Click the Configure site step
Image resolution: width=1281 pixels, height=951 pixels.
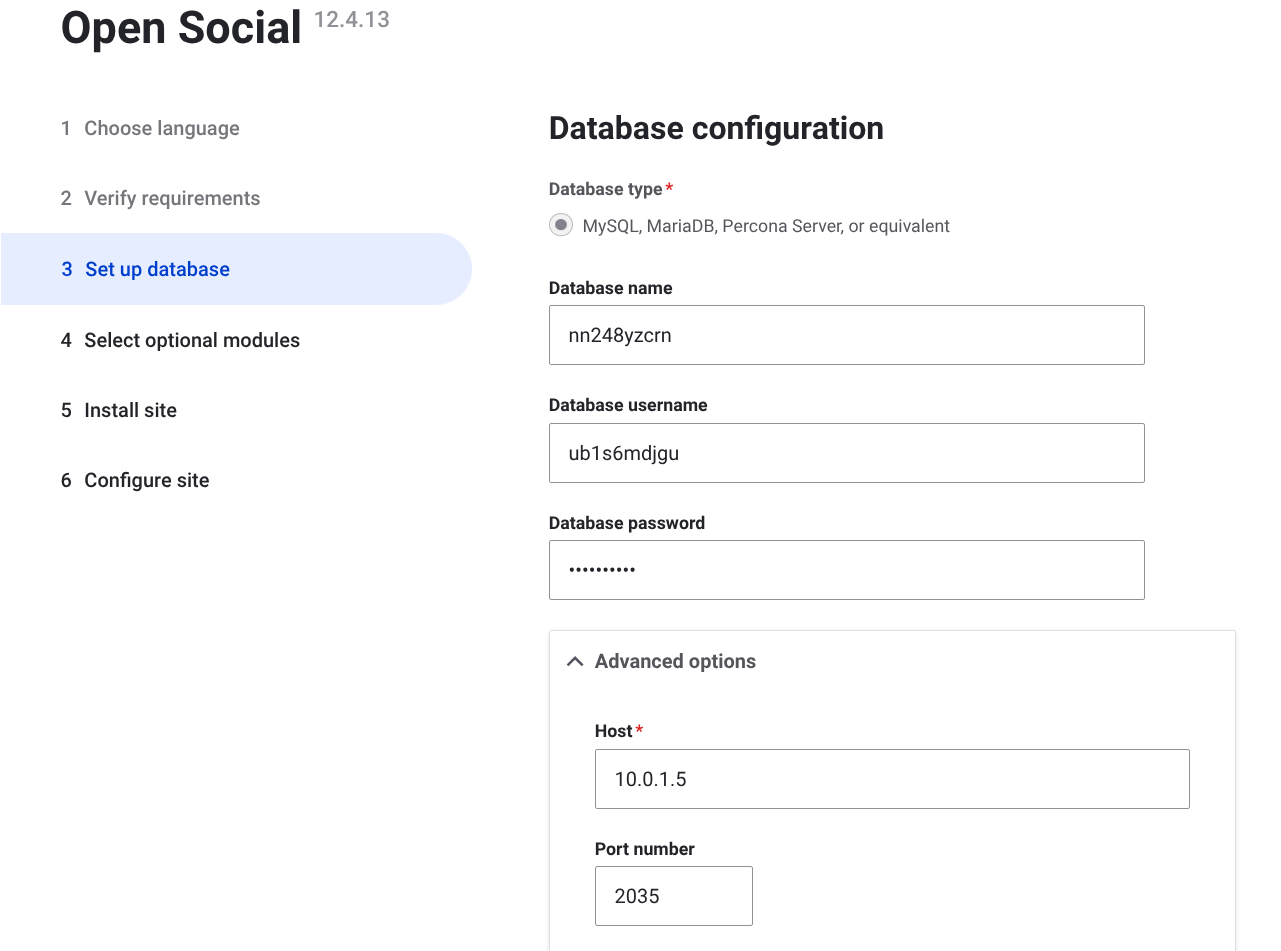(x=146, y=481)
